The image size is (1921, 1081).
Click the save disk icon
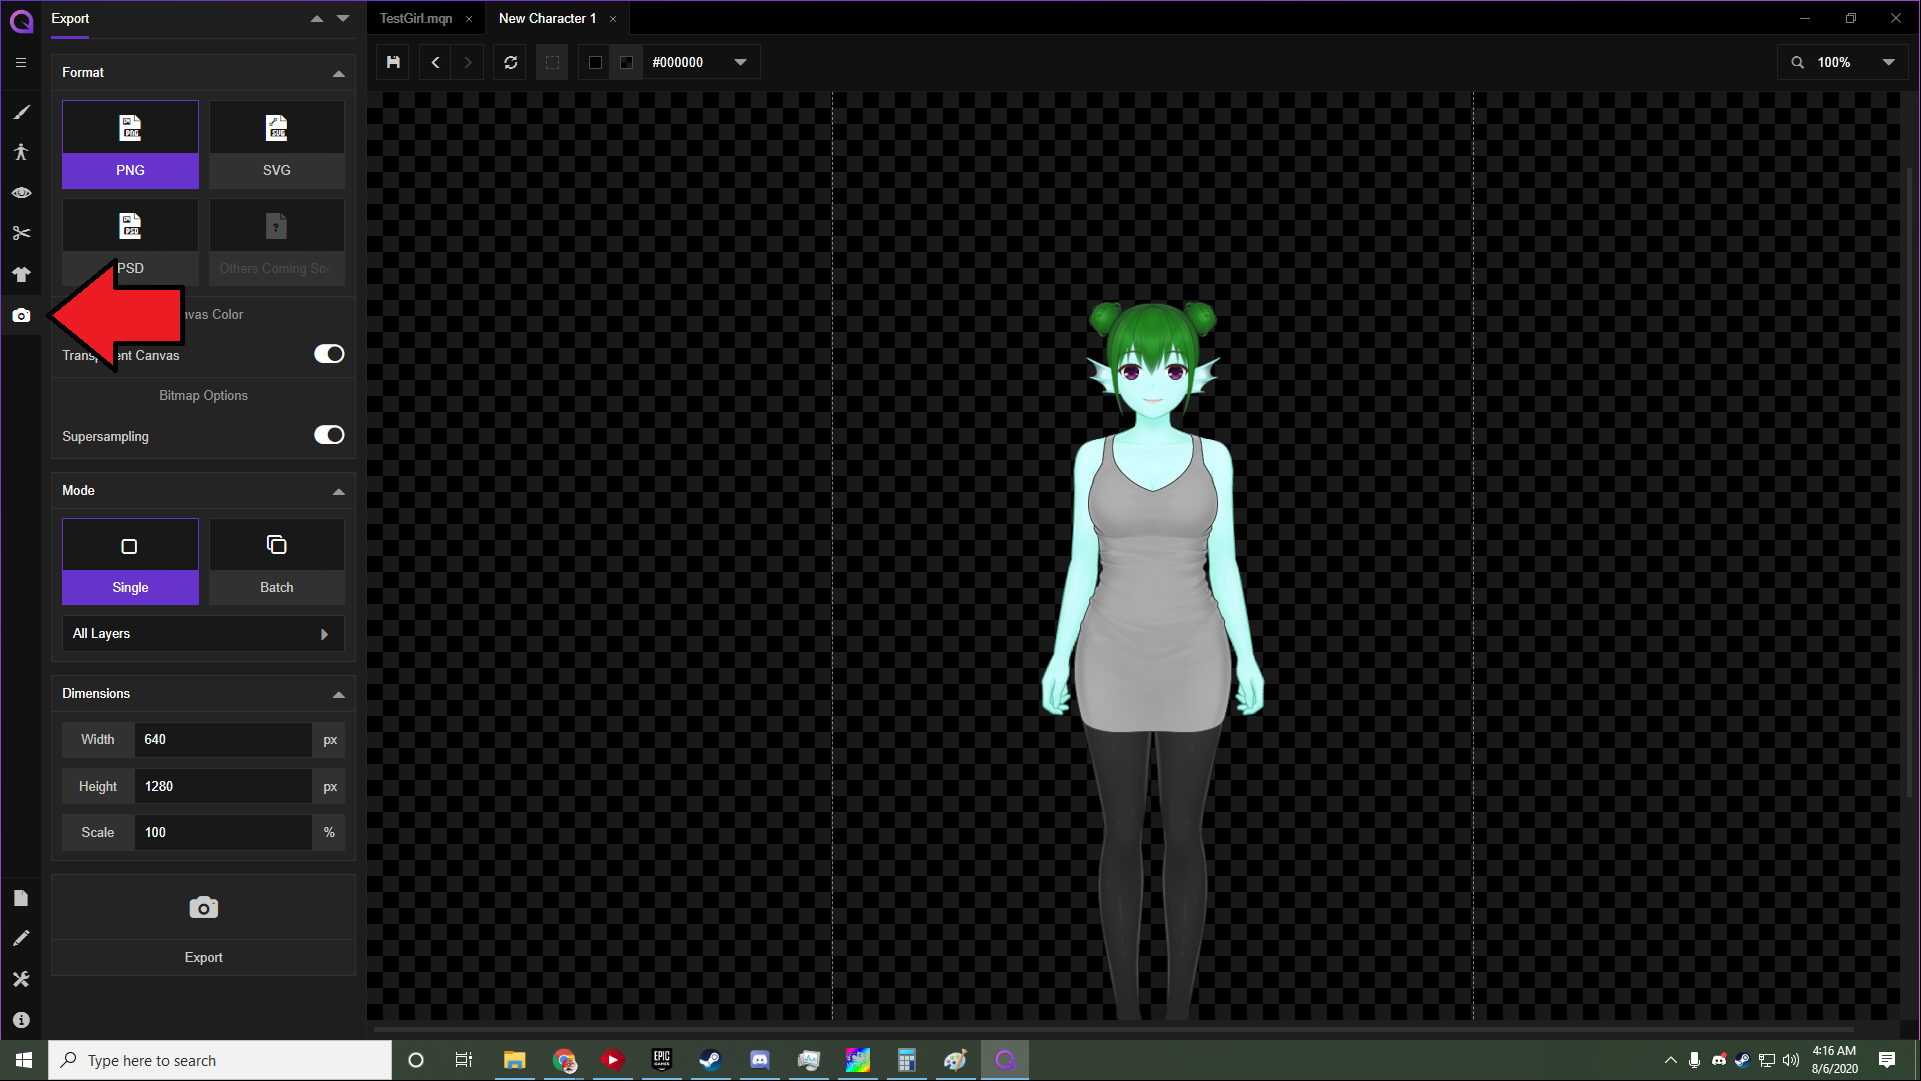click(393, 62)
